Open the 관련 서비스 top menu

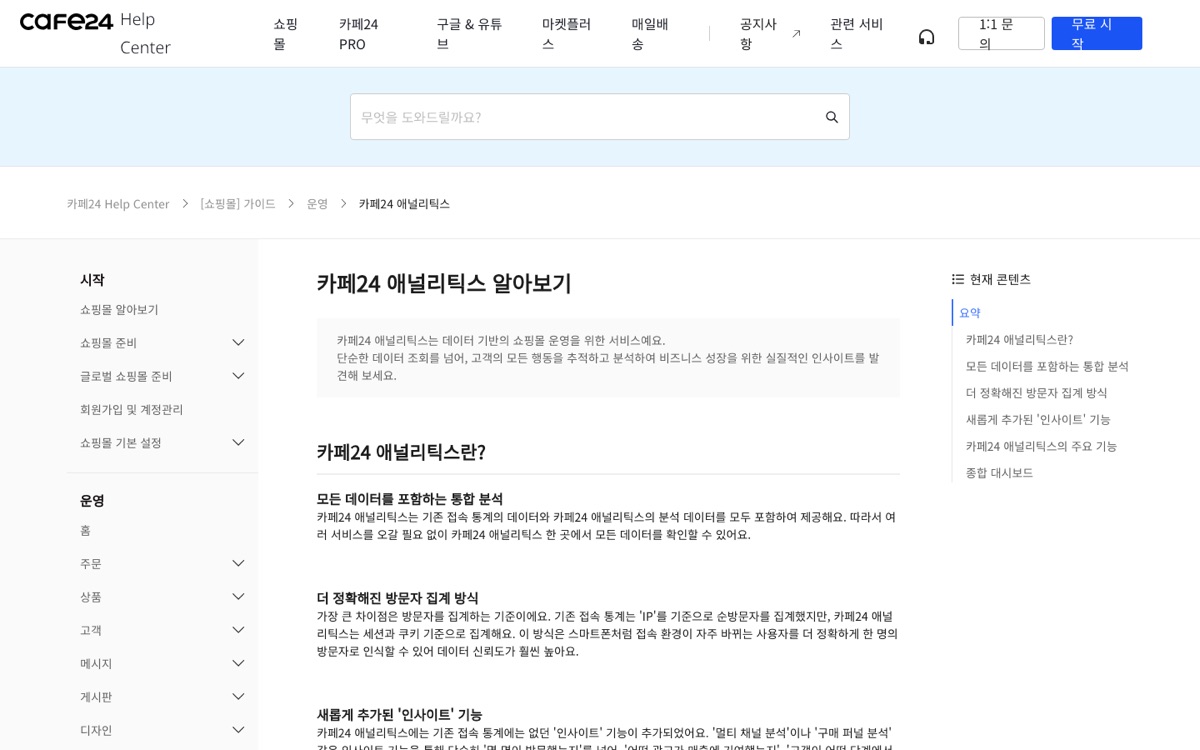857,34
